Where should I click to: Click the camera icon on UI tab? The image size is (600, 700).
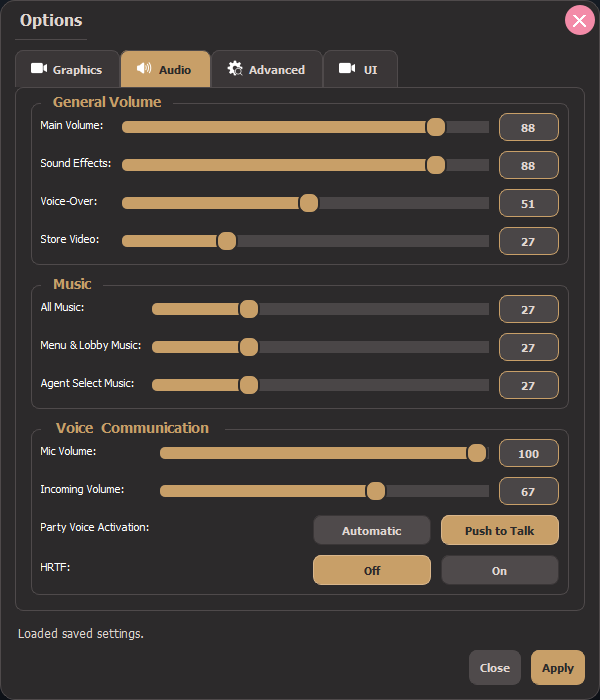point(347,68)
